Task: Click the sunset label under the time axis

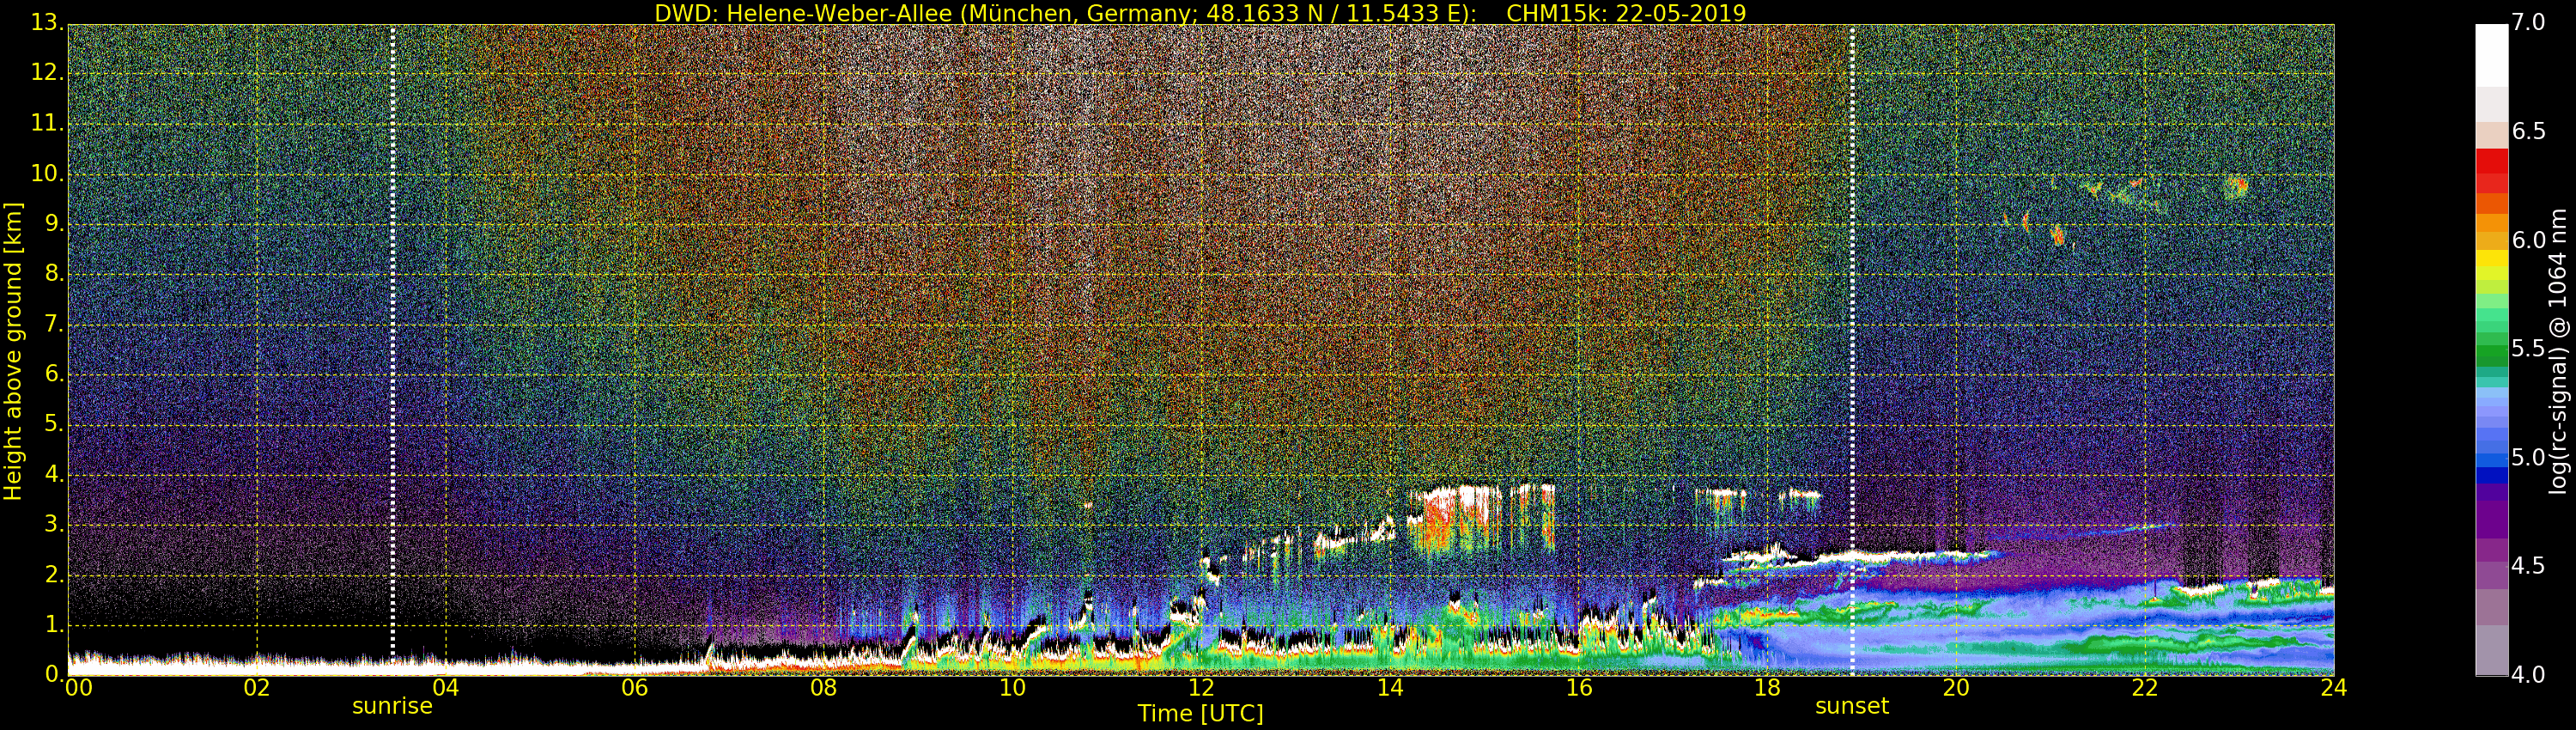Action: tap(1852, 706)
